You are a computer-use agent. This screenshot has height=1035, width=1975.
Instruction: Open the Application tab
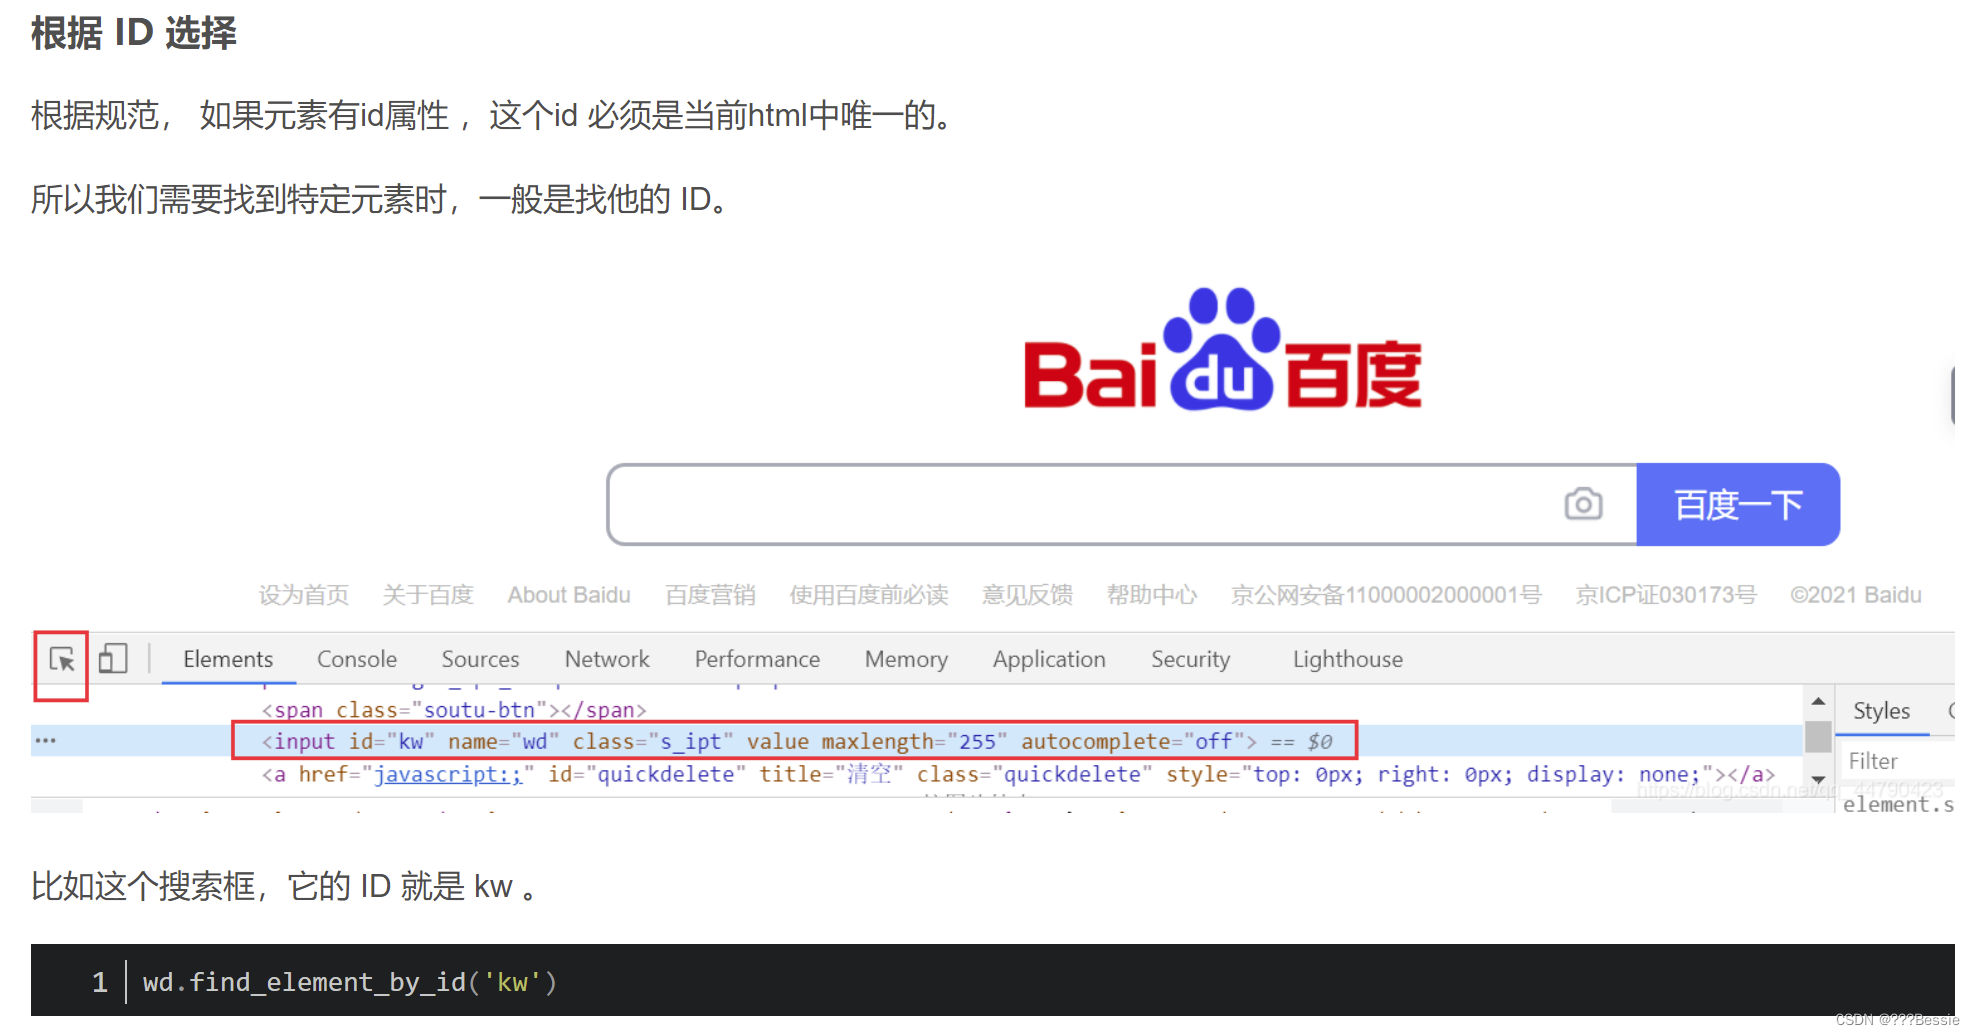(x=1049, y=659)
